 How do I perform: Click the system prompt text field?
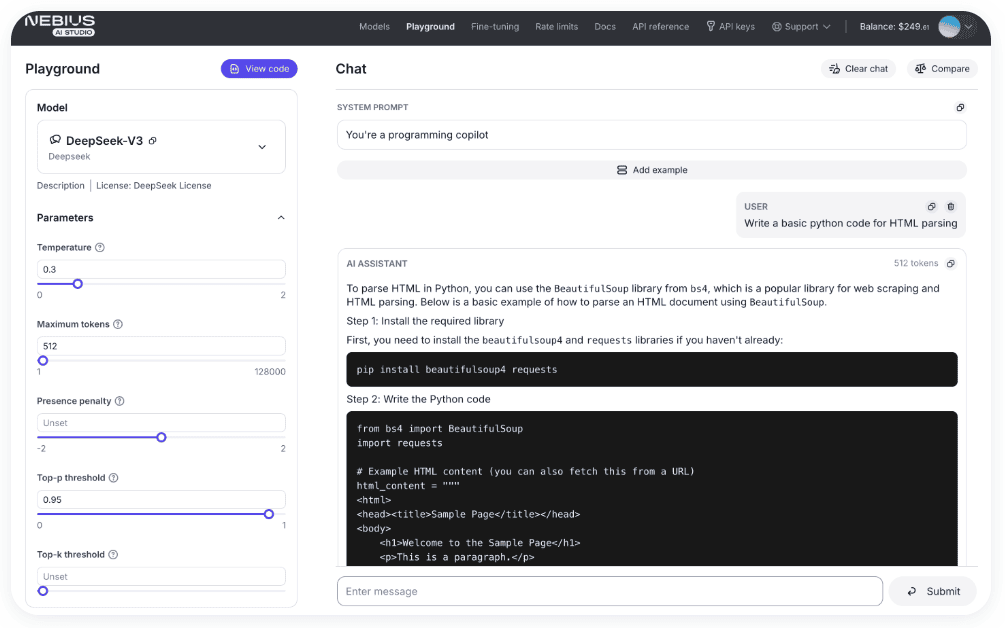[x=652, y=135]
